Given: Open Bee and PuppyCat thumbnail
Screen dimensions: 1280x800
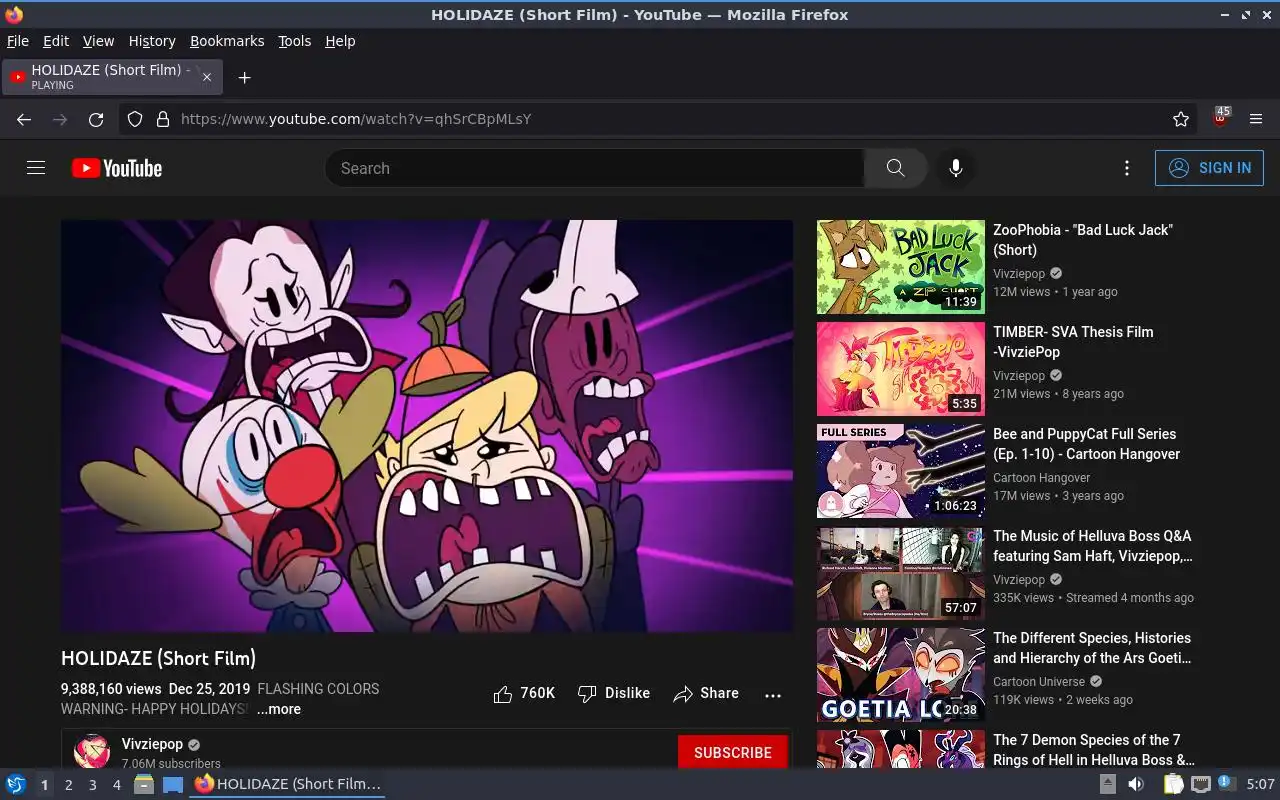Looking at the screenshot, I should click(901, 471).
